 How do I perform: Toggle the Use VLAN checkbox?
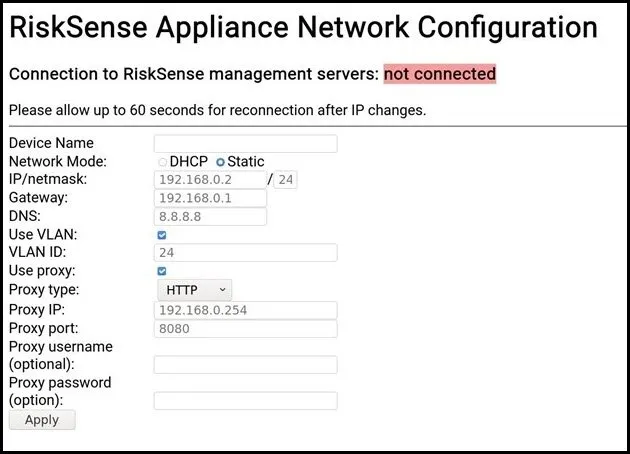[x=162, y=235]
